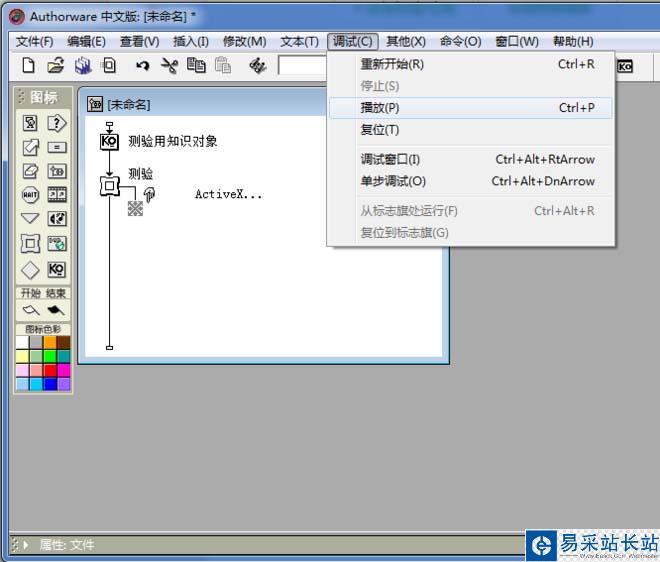This screenshot has height=562, width=660.
Task: Click the Save All toolbar icon
Action: click(83, 66)
